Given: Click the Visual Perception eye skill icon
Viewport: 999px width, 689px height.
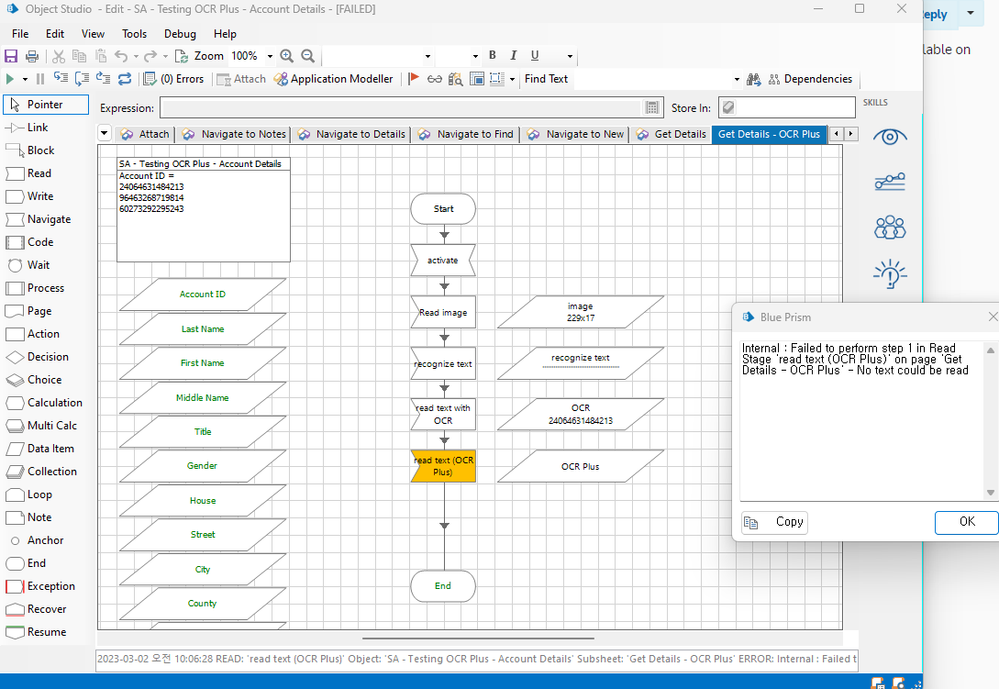Looking at the screenshot, I should [889, 136].
